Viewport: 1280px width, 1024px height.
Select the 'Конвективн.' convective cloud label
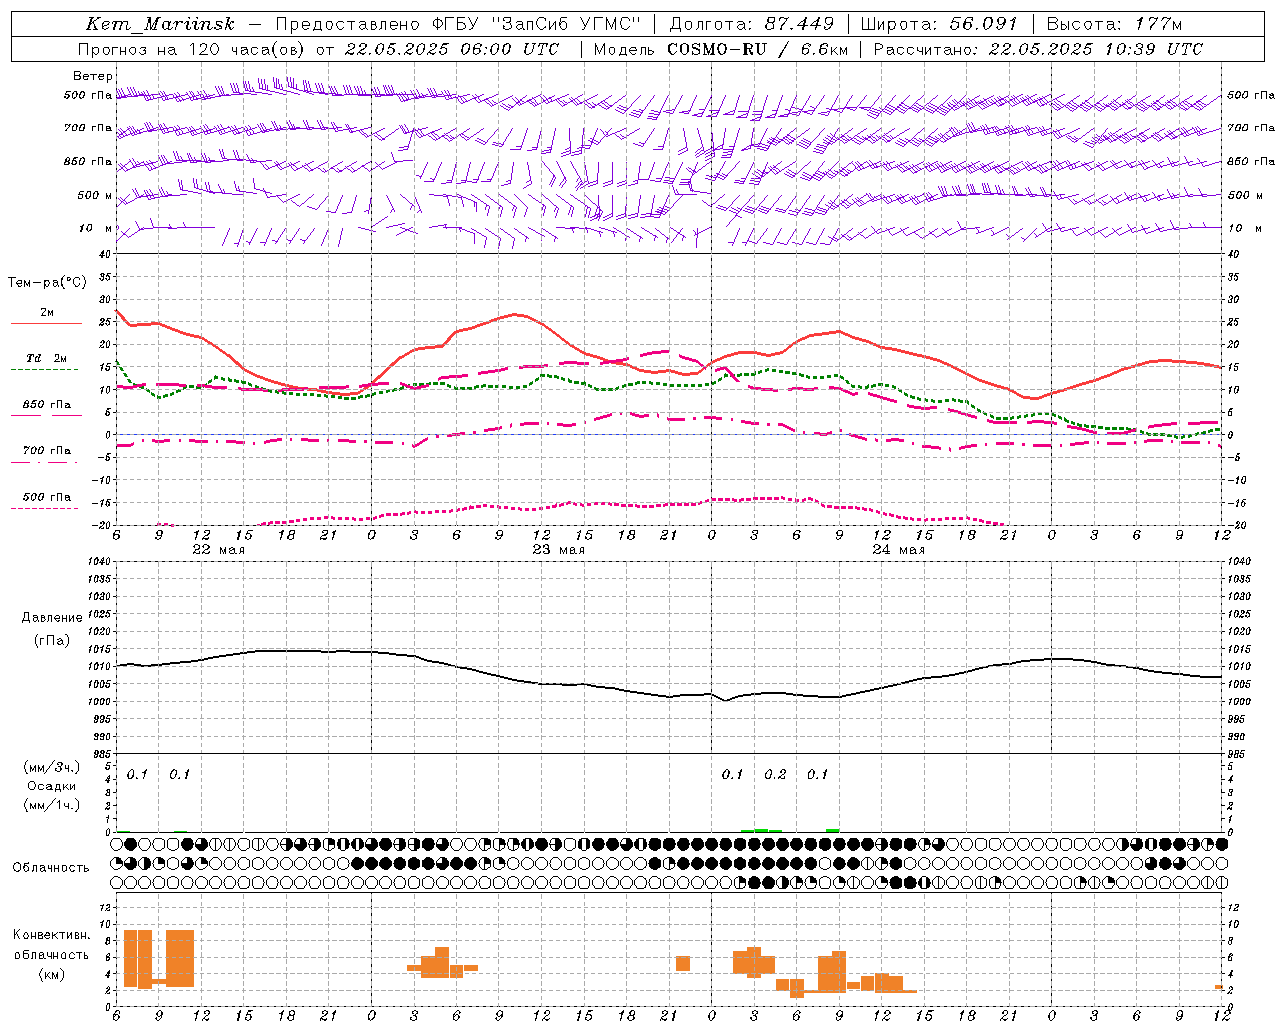point(52,935)
